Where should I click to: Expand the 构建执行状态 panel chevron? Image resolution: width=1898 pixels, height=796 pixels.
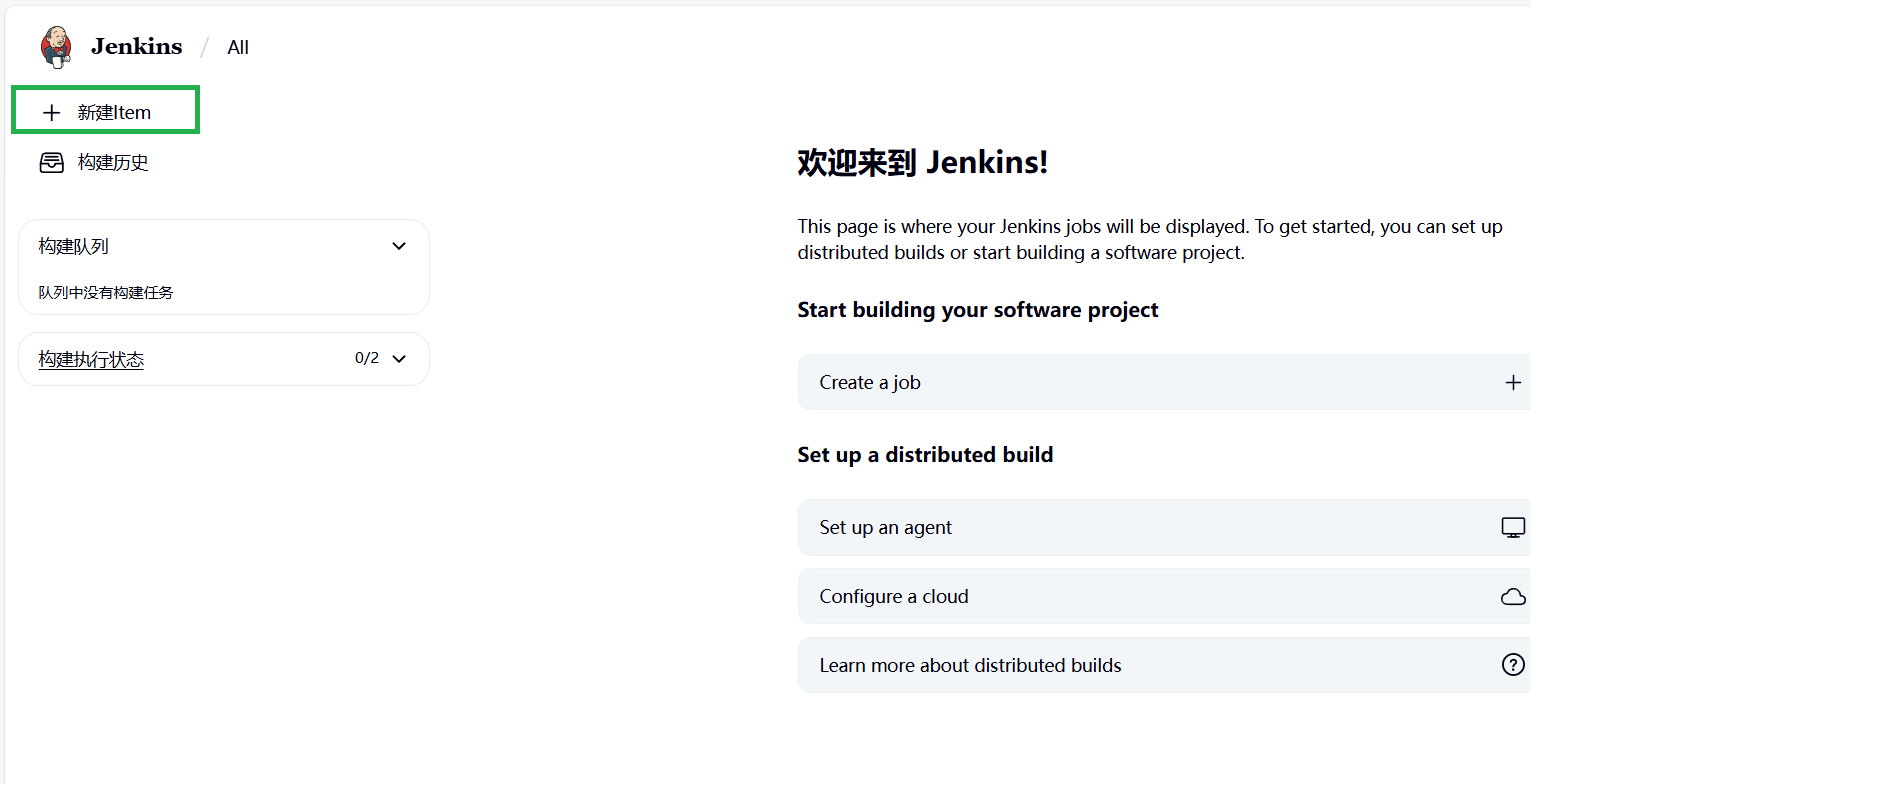click(x=399, y=359)
